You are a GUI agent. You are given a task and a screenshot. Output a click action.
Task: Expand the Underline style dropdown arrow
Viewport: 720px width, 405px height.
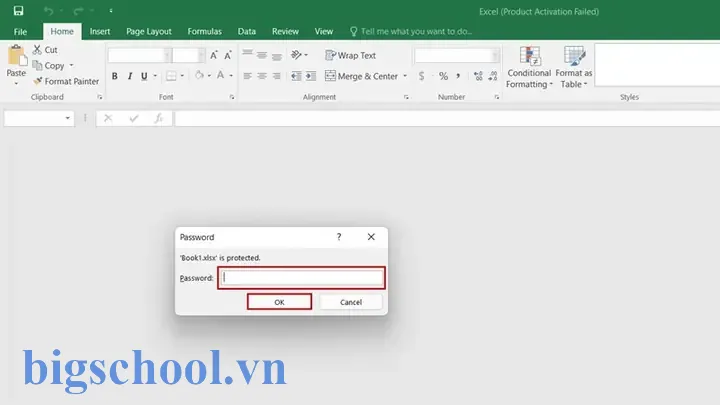[155, 76]
